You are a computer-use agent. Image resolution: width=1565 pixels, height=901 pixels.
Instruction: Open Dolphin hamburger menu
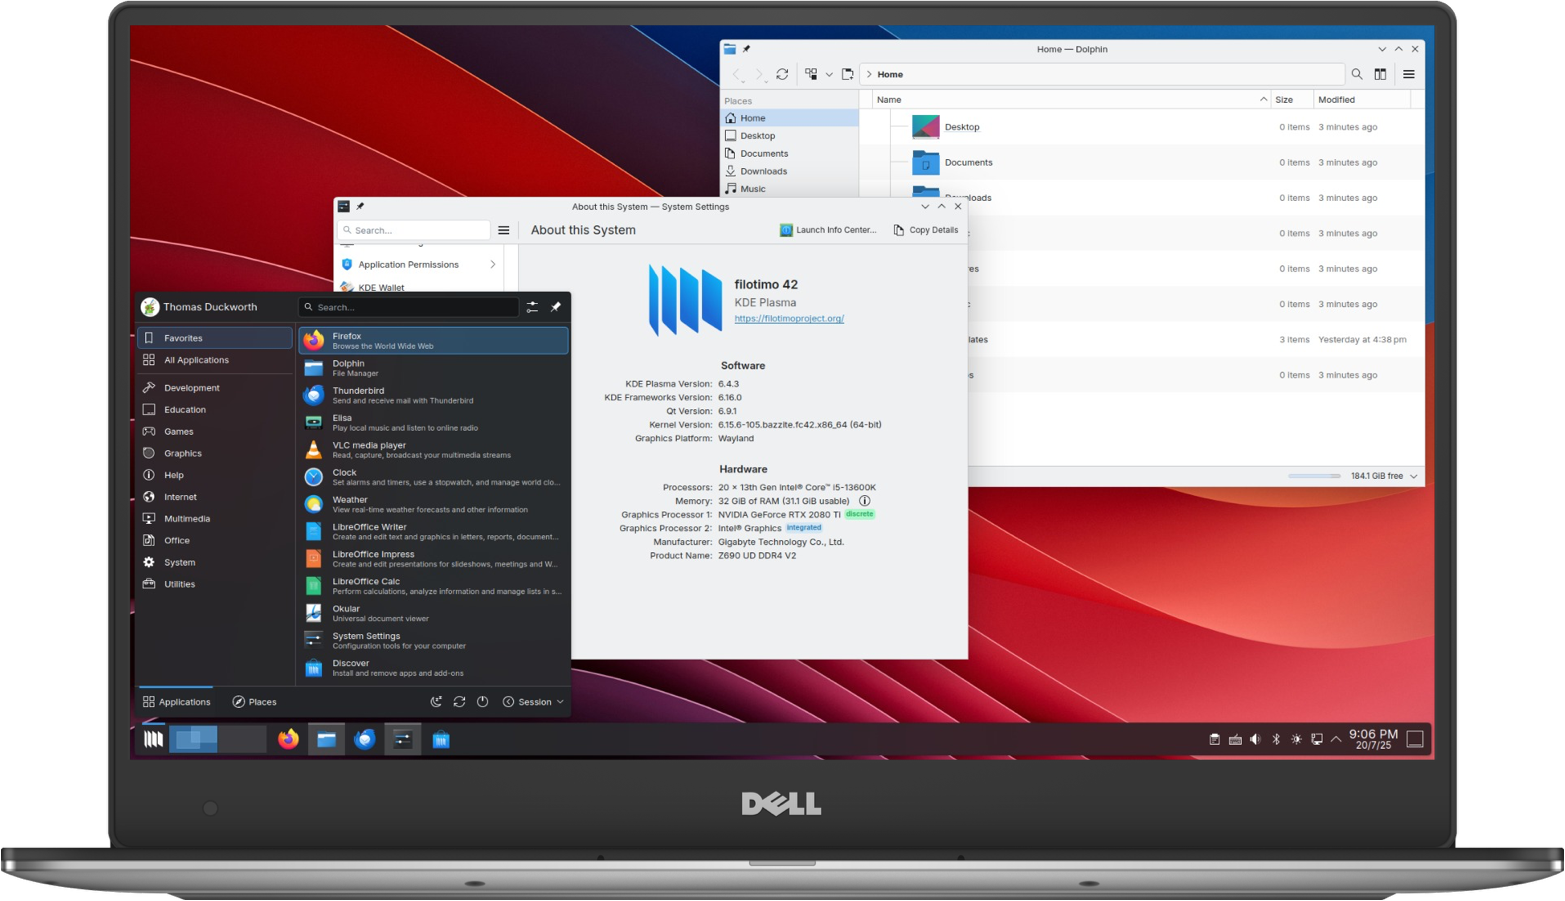tap(1409, 74)
